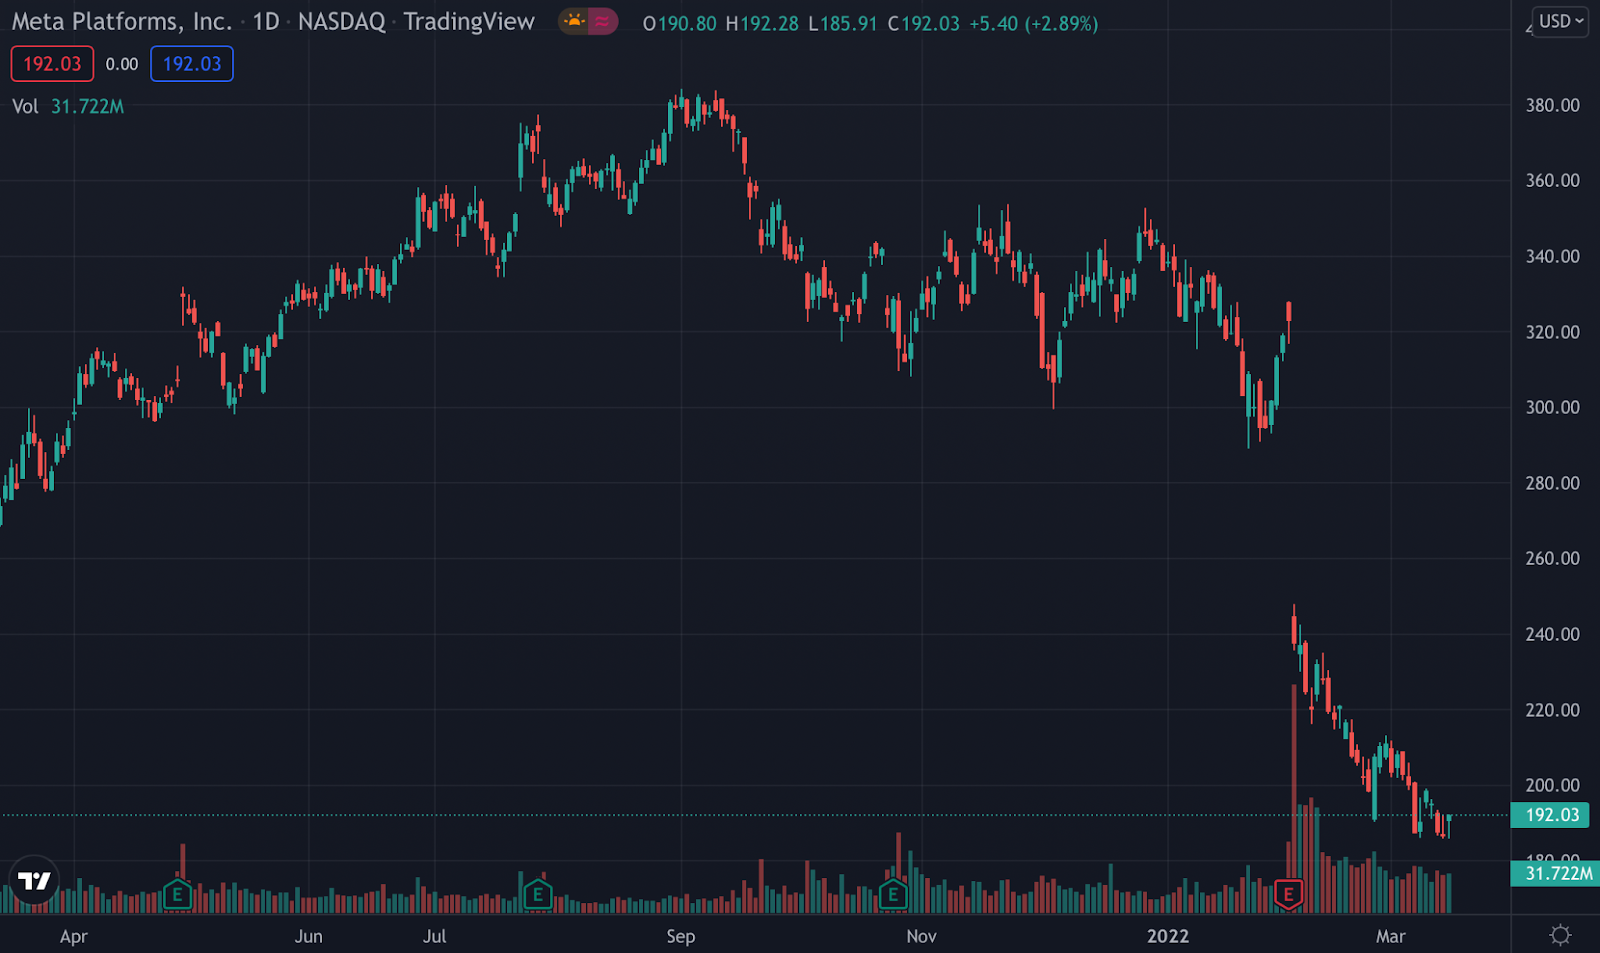Click the 340.00 price scale label

click(x=1553, y=256)
